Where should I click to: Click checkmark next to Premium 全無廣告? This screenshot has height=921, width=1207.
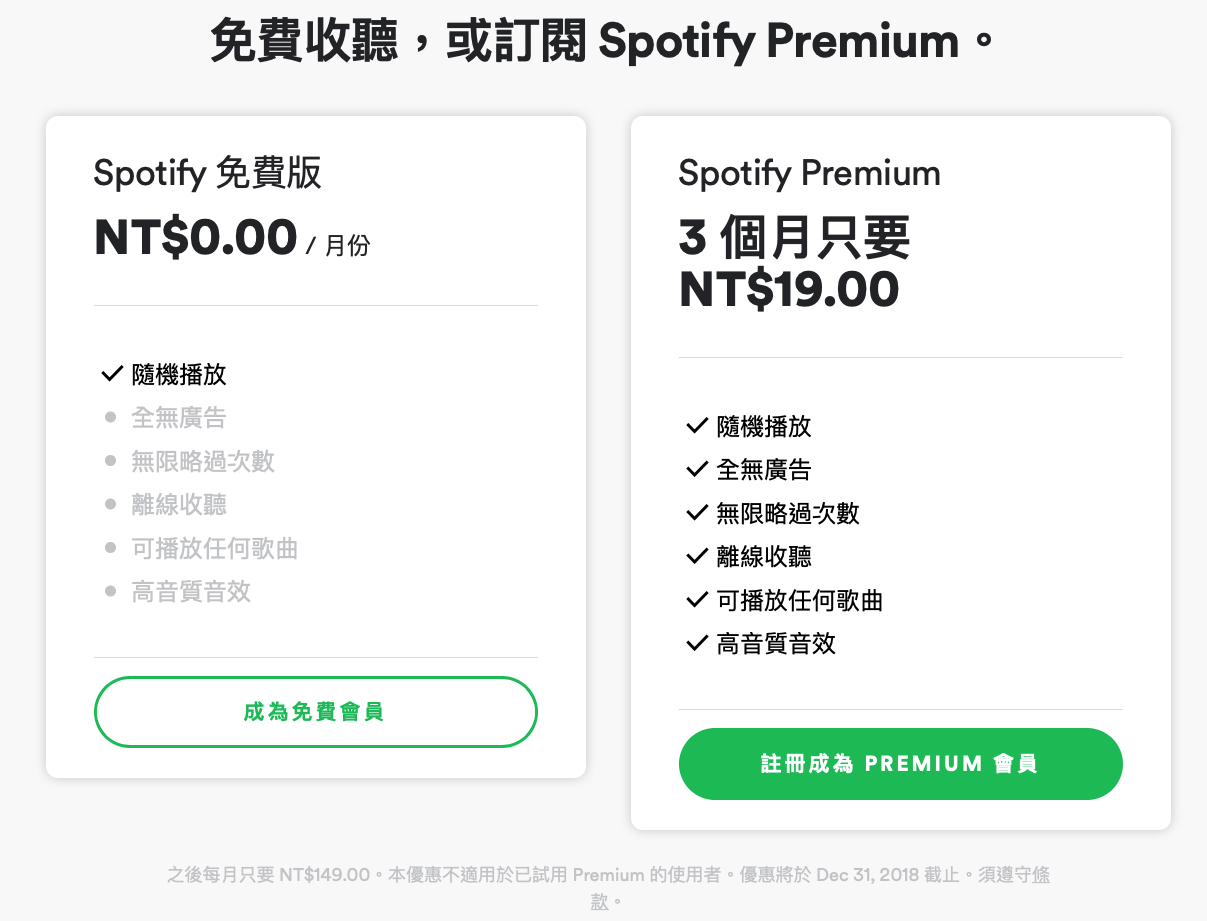point(696,470)
